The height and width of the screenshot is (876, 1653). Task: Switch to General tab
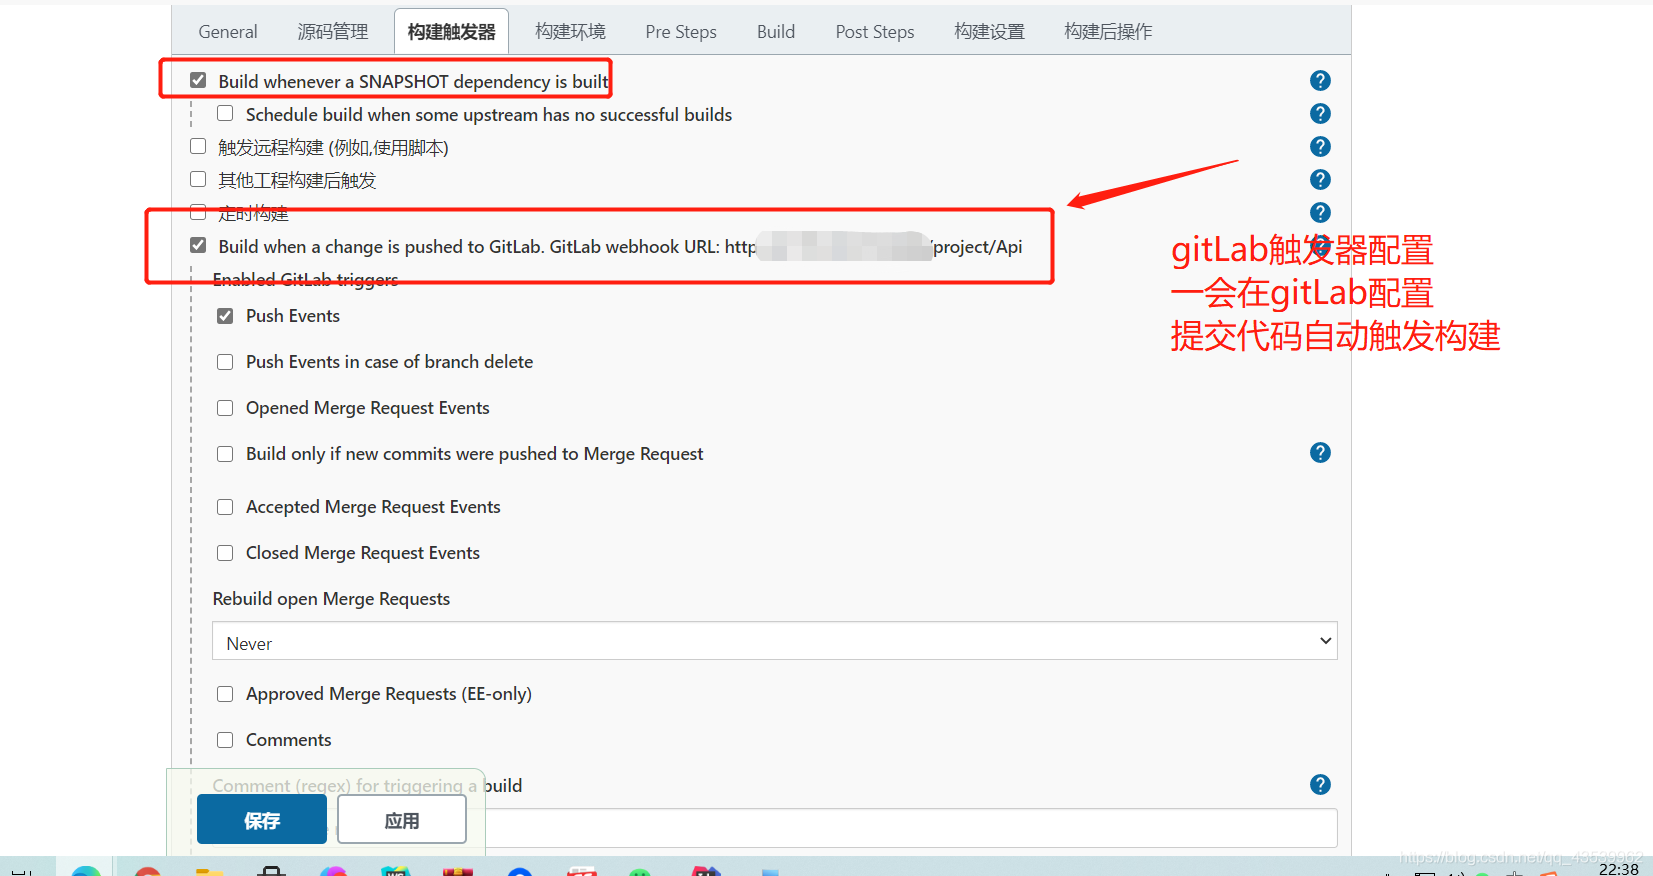click(x=228, y=32)
